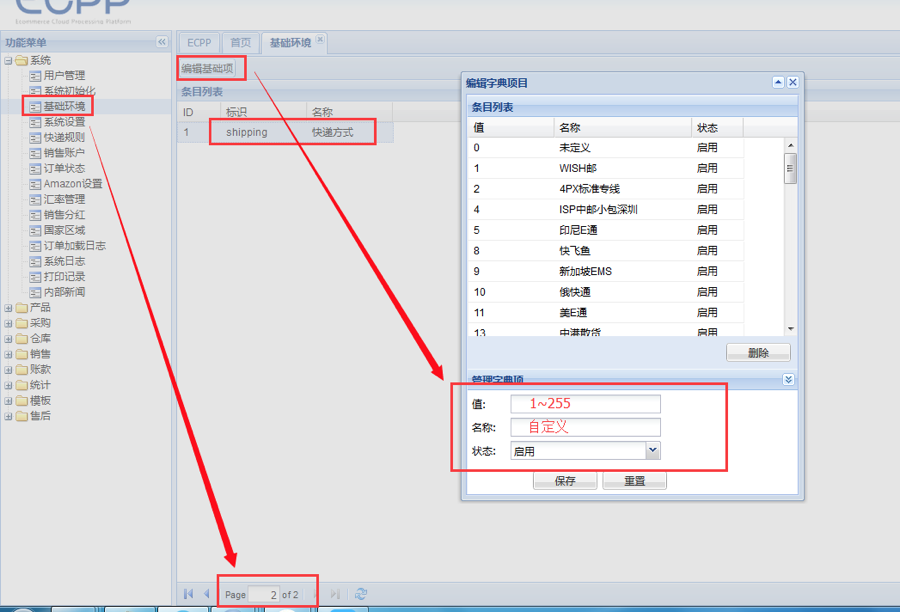This screenshot has width=900, height=612.
Task: Go to previous page in pagination bar
Action: 207,594
